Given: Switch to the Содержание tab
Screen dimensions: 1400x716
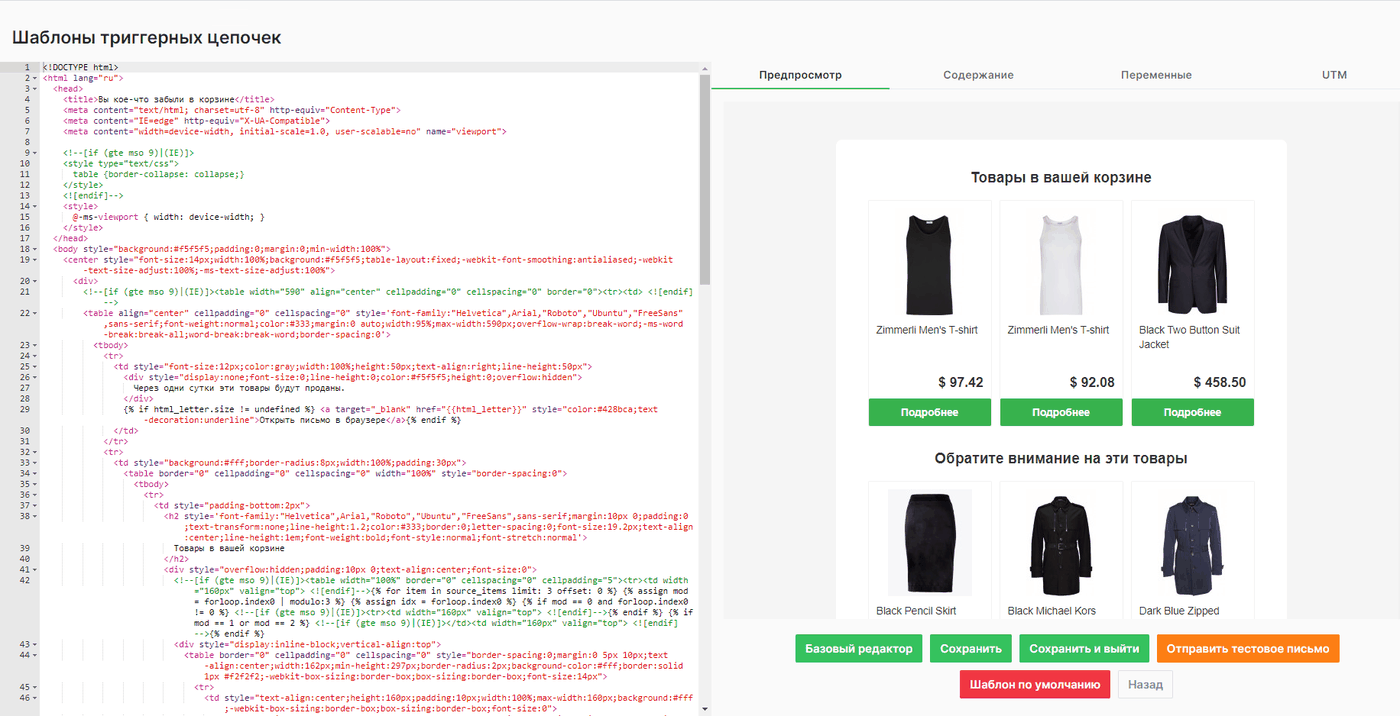Looking at the screenshot, I should (x=978, y=75).
